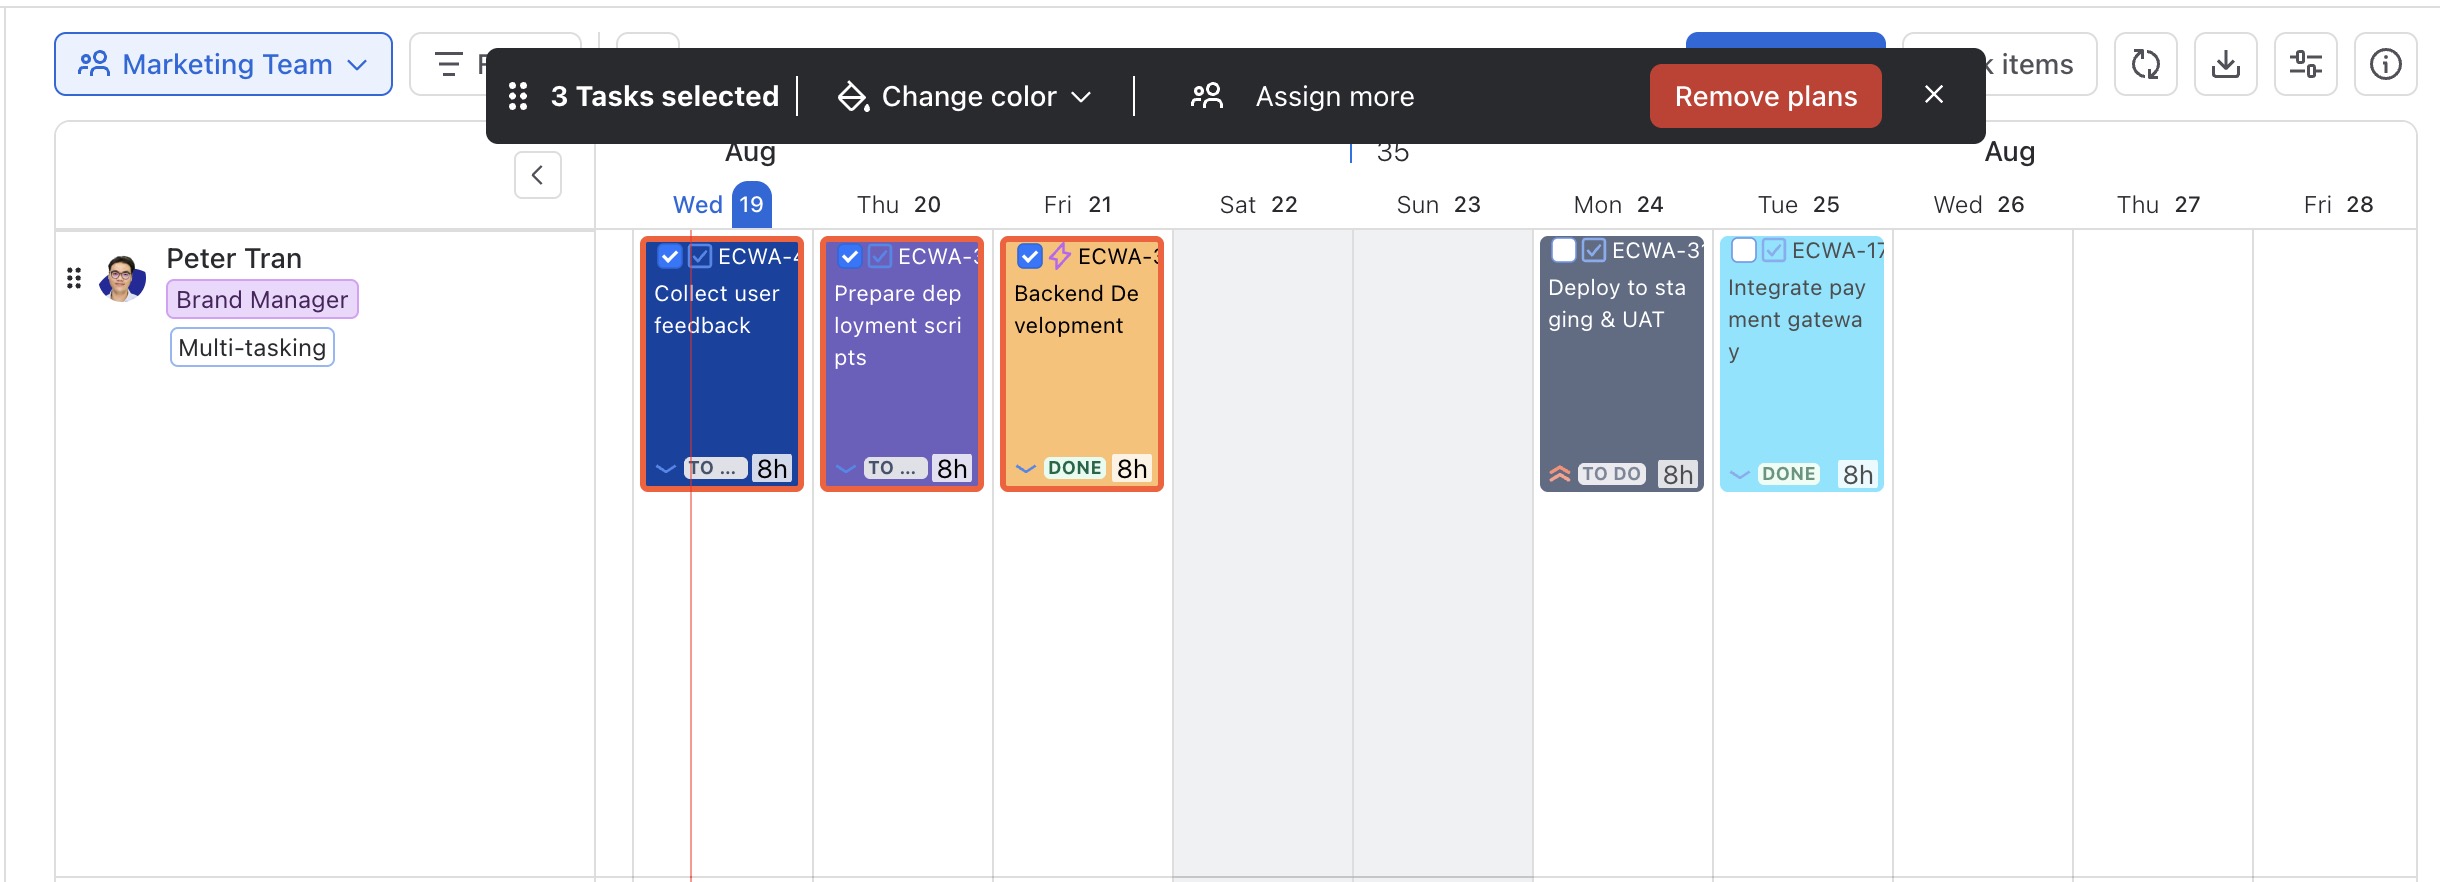
Task: Click the Brand Manager tag
Action: 262,299
